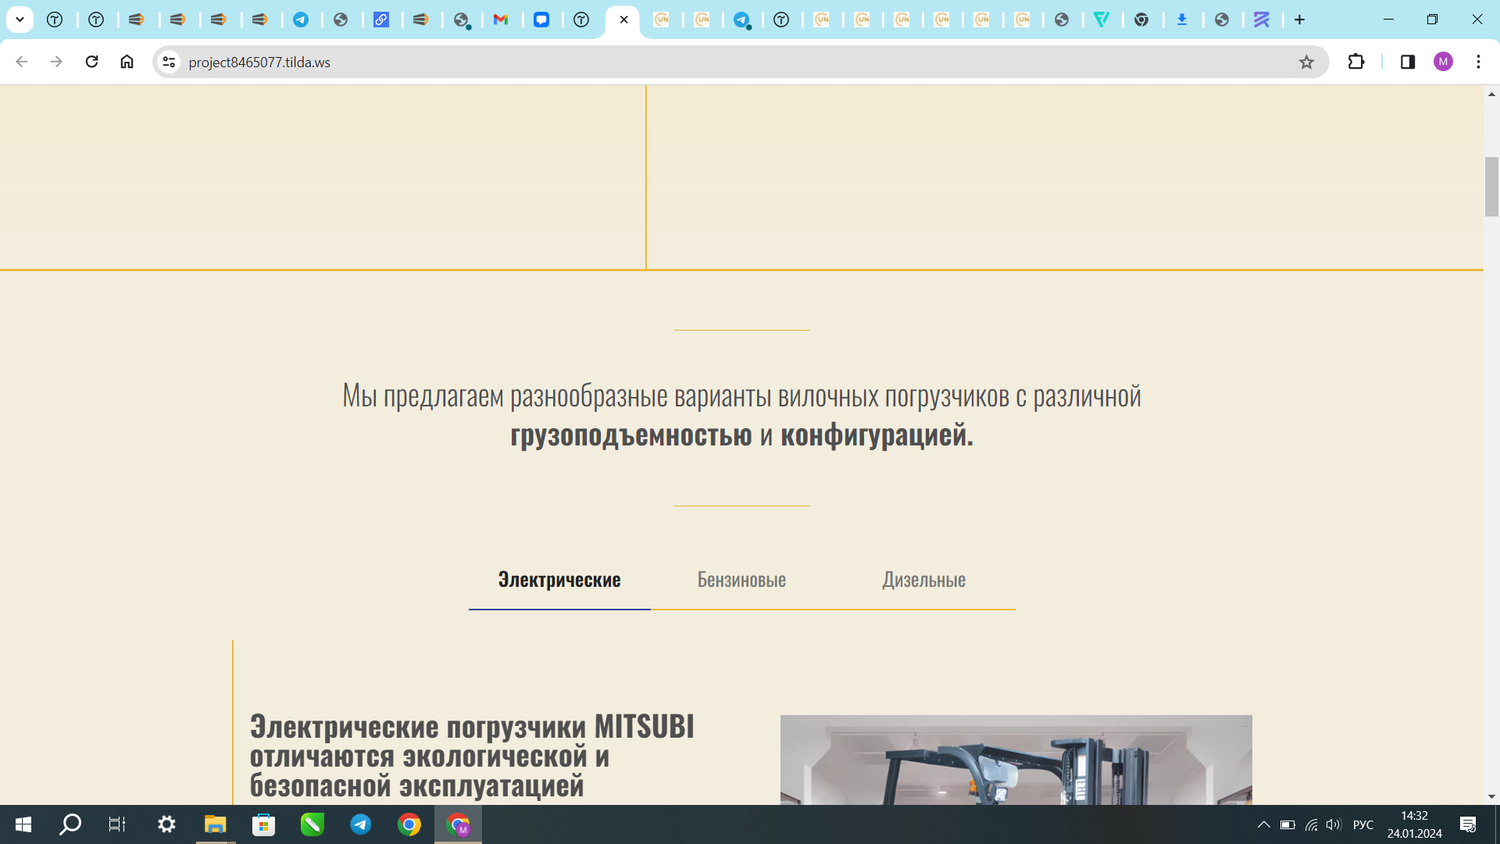This screenshot has height=844, width=1500.
Task: Go forward in browser history
Action: (56, 62)
